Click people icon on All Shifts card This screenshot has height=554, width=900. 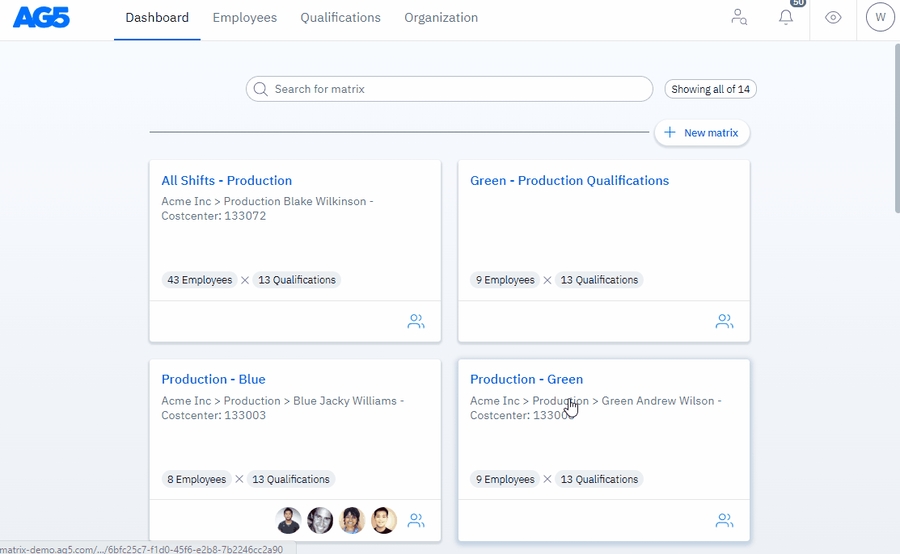(x=416, y=322)
